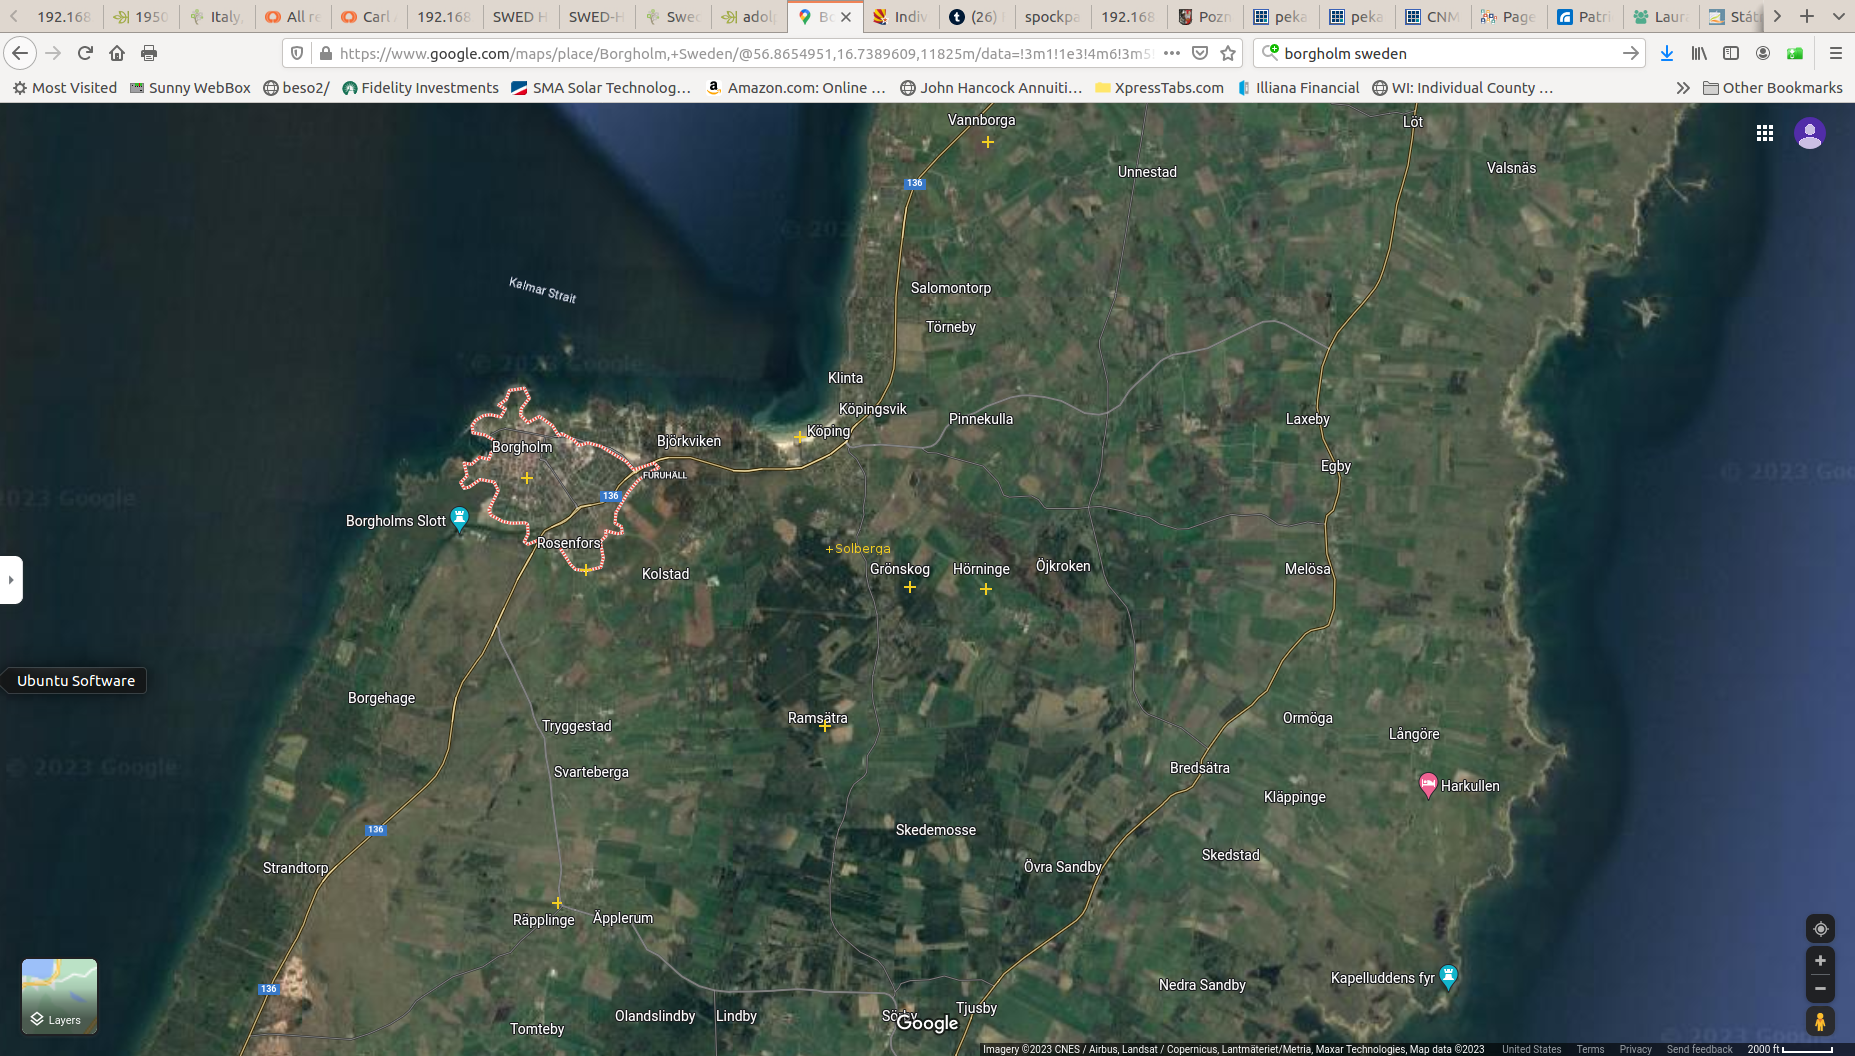1855x1056 pixels.
Task: Click the Google apps grid icon
Action: click(1765, 133)
